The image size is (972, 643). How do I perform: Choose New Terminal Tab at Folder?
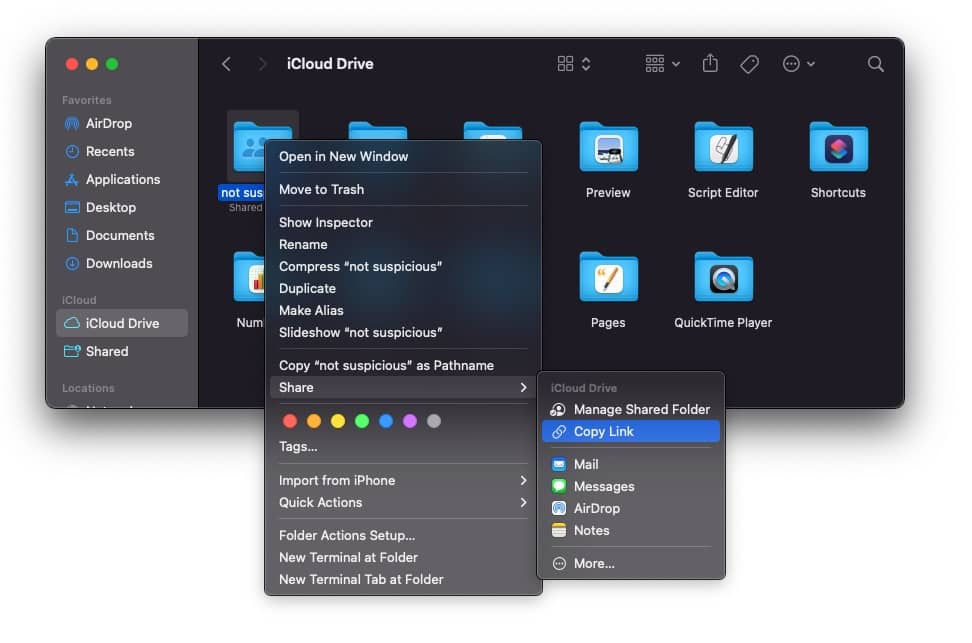pyautogui.click(x=403, y=580)
